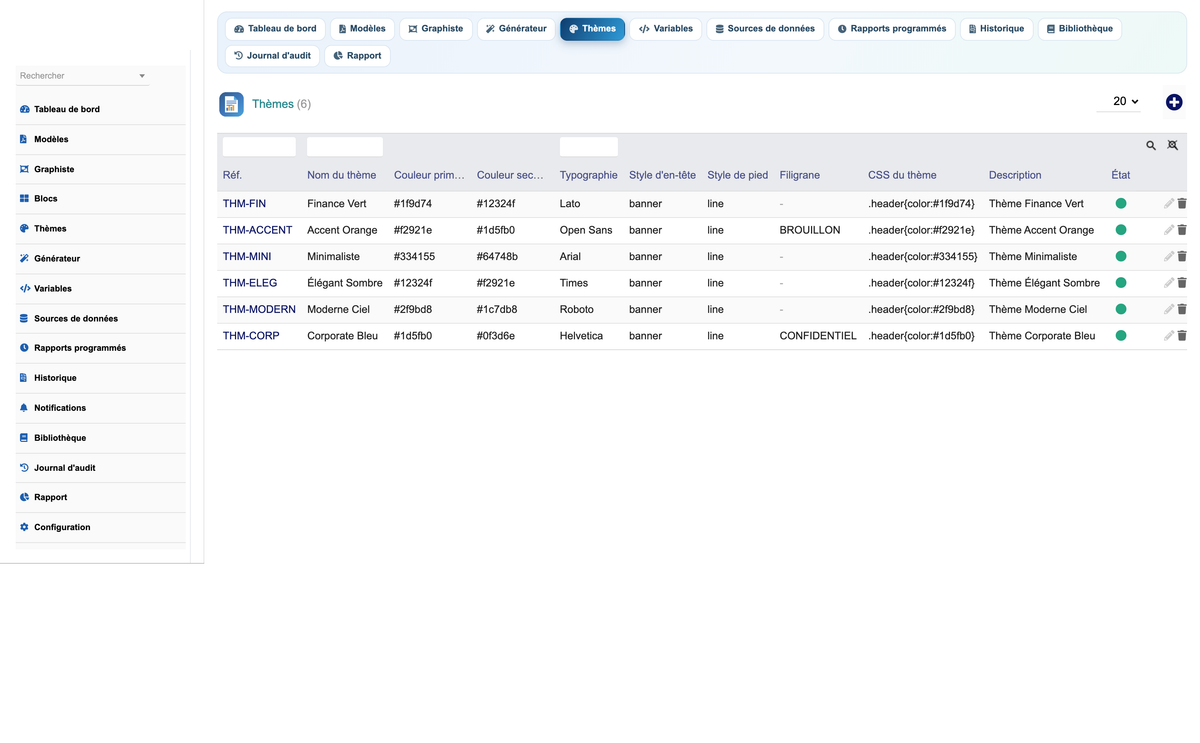Viewport: 1200px width, 743px height.
Task: Expand the sidebar Rechercher dropdown arrow
Action: click(142, 76)
